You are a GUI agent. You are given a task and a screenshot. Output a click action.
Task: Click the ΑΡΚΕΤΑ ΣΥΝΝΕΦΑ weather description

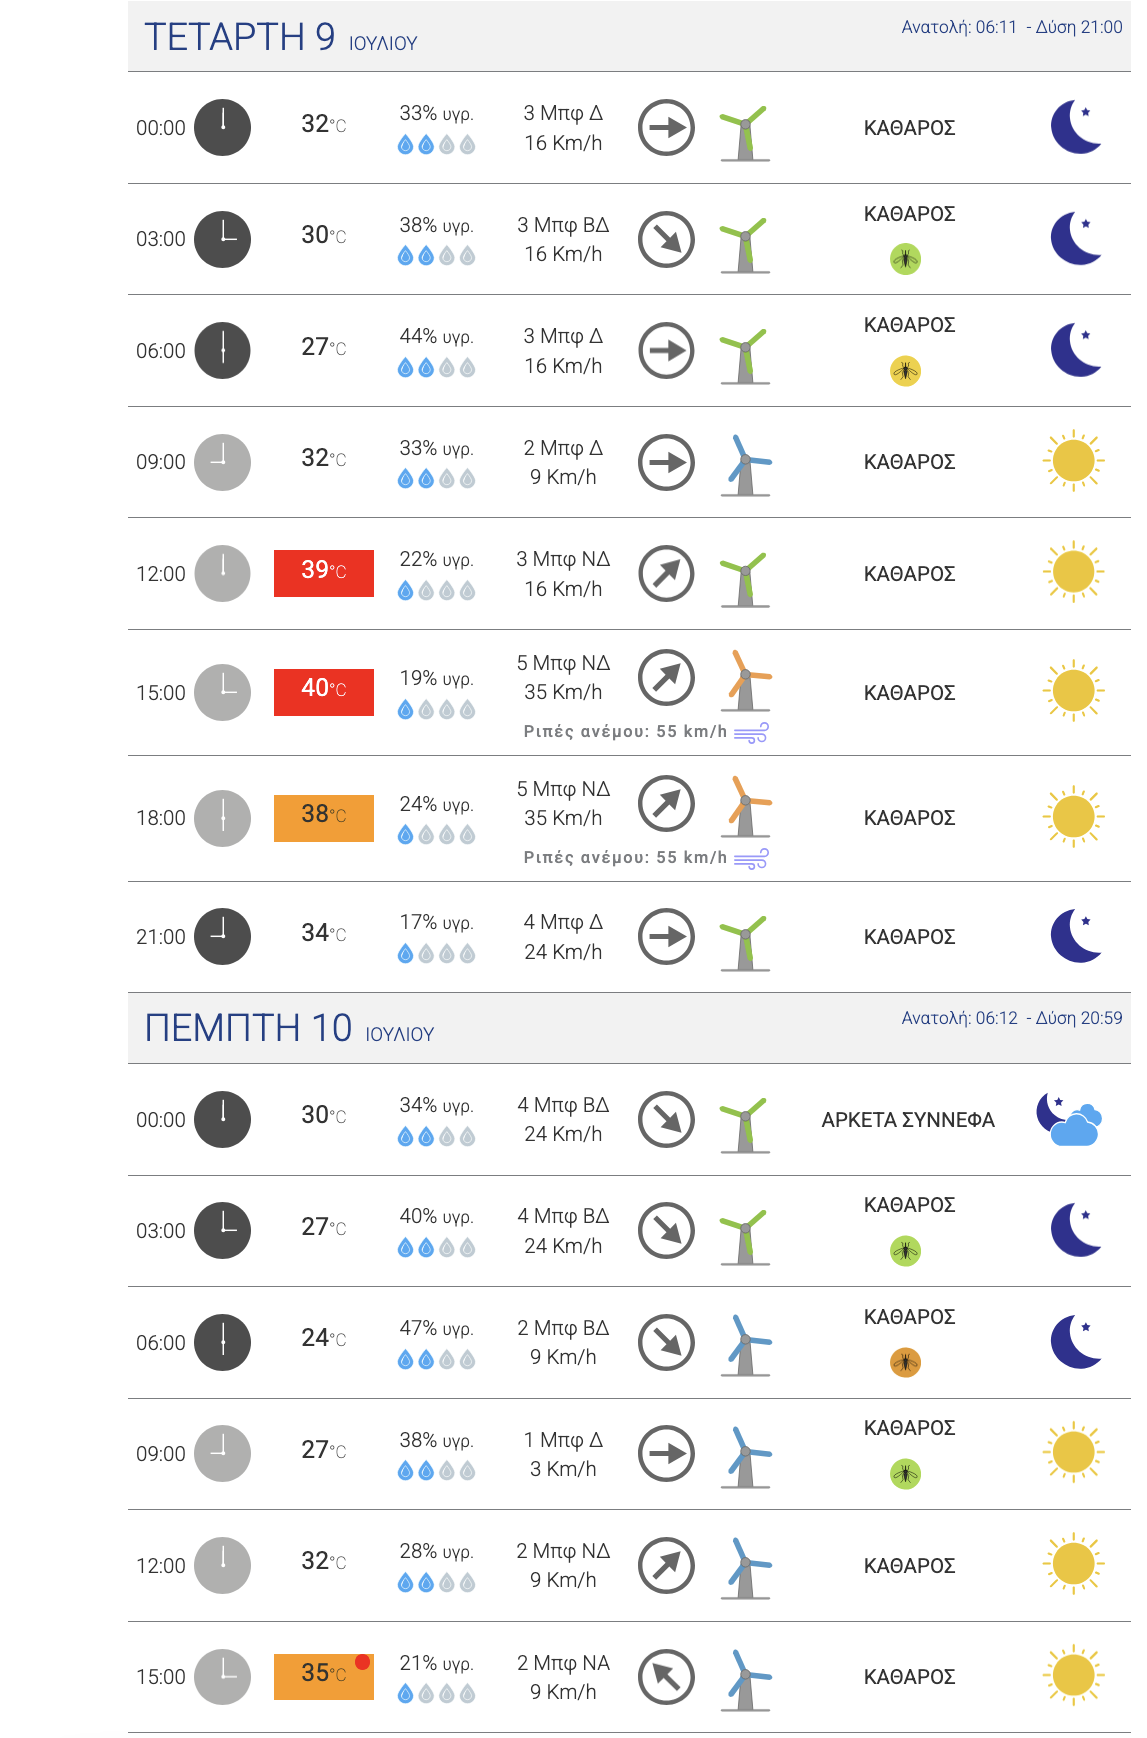[x=908, y=1120]
